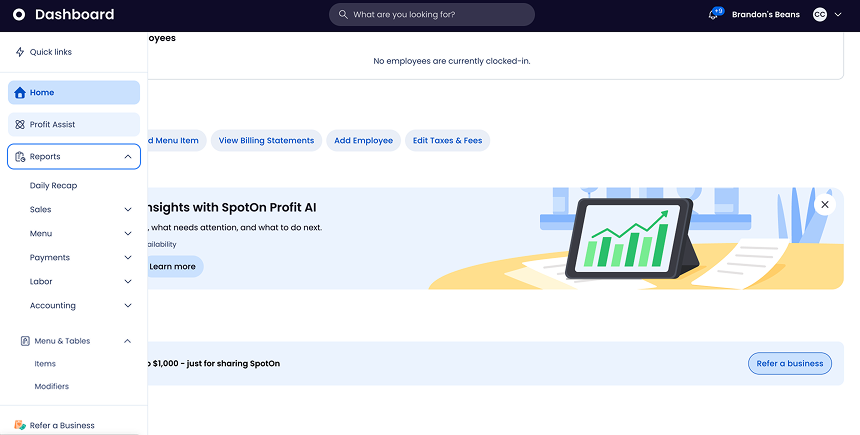Screen dimensions: 860x435
Task: Click View Billing Statements button
Action: (267, 140)
